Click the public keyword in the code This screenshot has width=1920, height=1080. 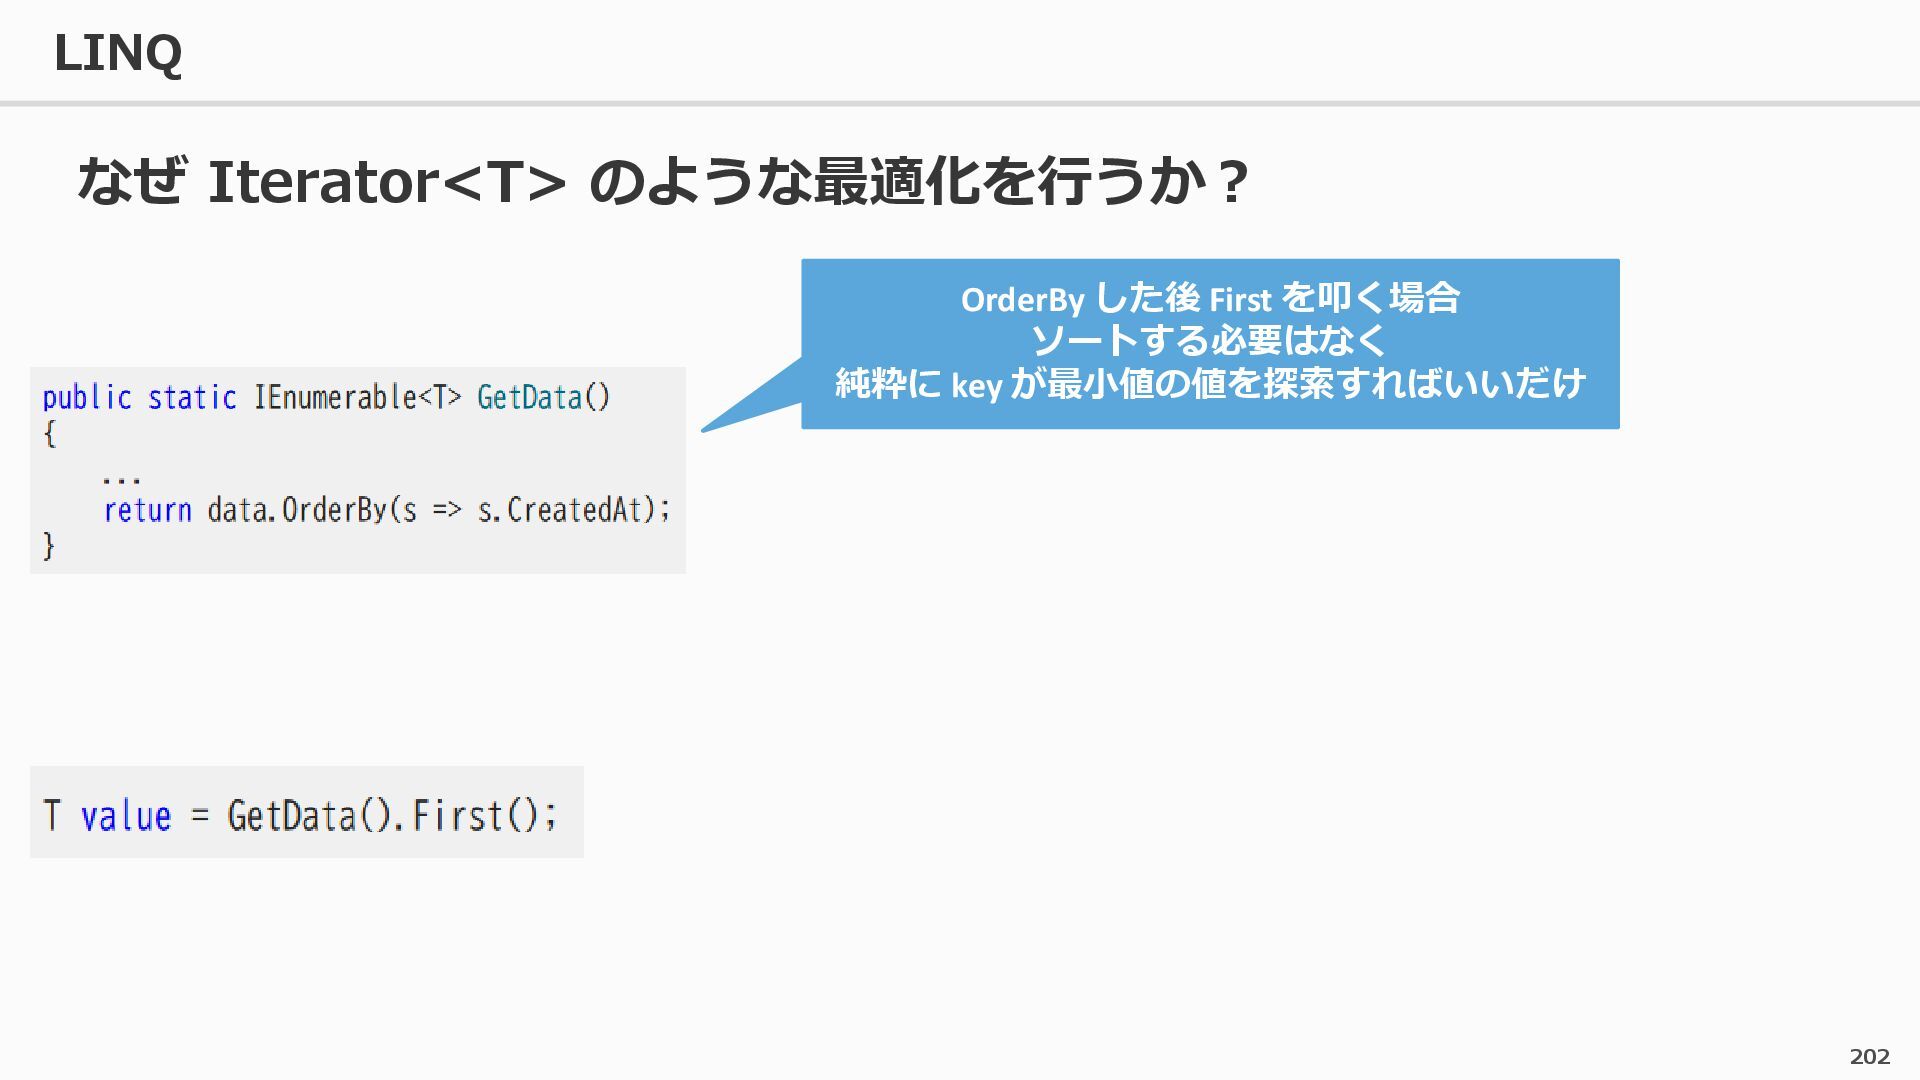click(x=87, y=398)
